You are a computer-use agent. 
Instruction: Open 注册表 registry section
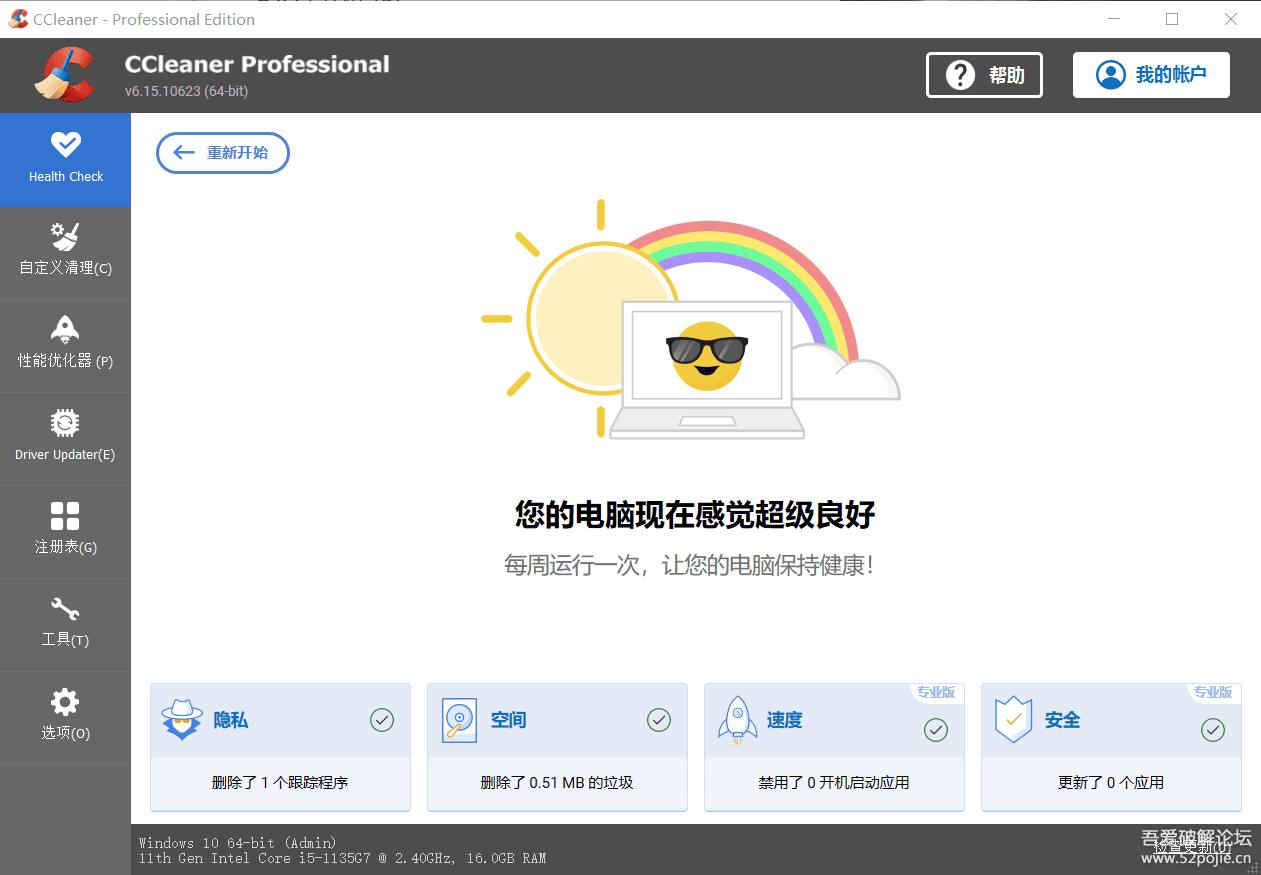(x=65, y=532)
